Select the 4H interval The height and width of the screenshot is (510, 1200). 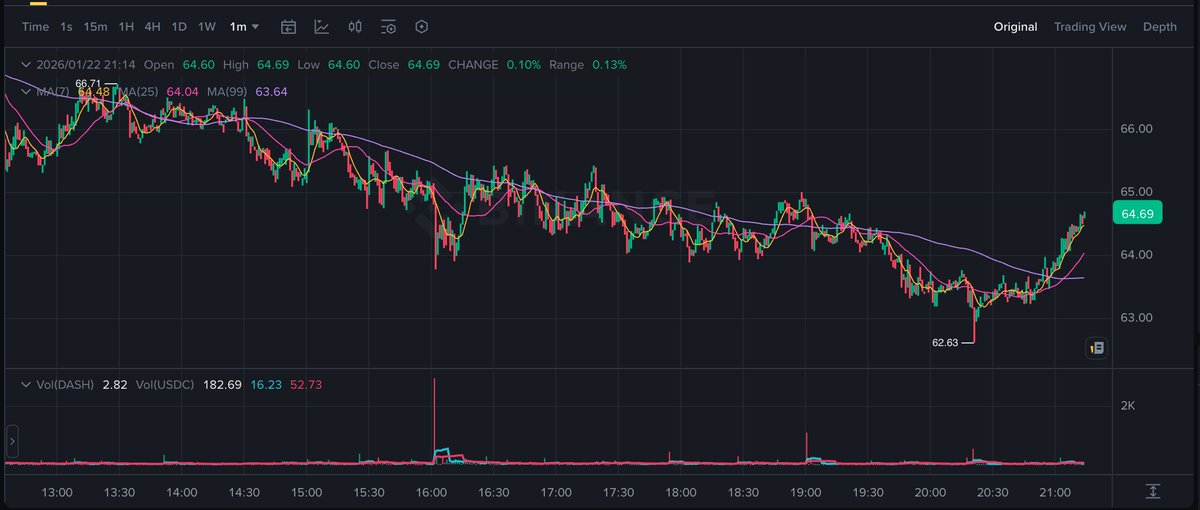click(x=152, y=27)
